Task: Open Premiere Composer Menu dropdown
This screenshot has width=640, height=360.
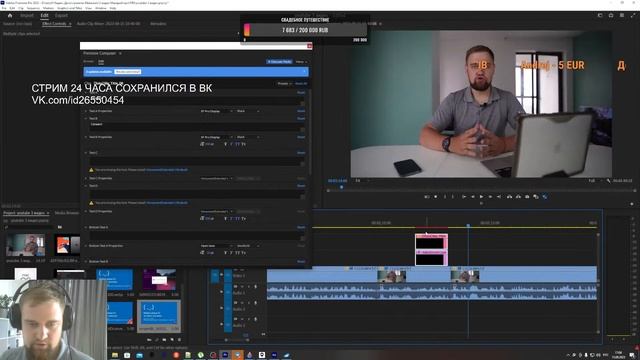Action: pyautogui.click(x=301, y=62)
